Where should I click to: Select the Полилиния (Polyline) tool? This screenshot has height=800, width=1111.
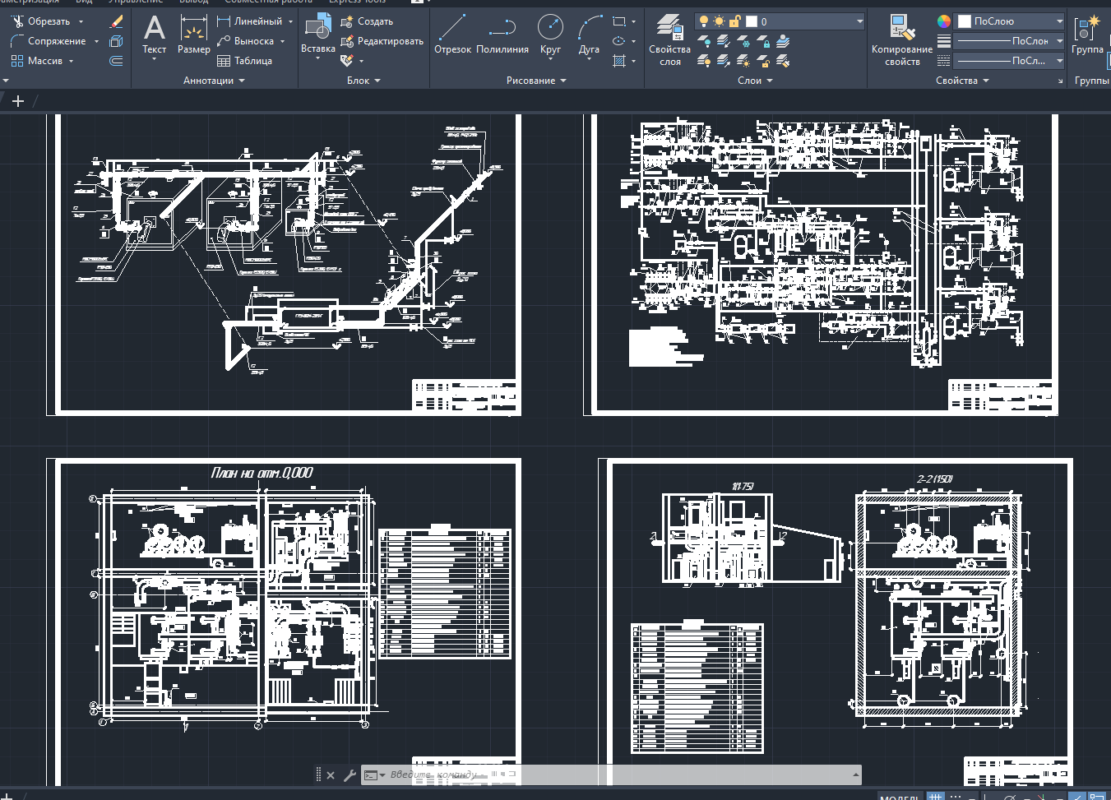click(502, 35)
